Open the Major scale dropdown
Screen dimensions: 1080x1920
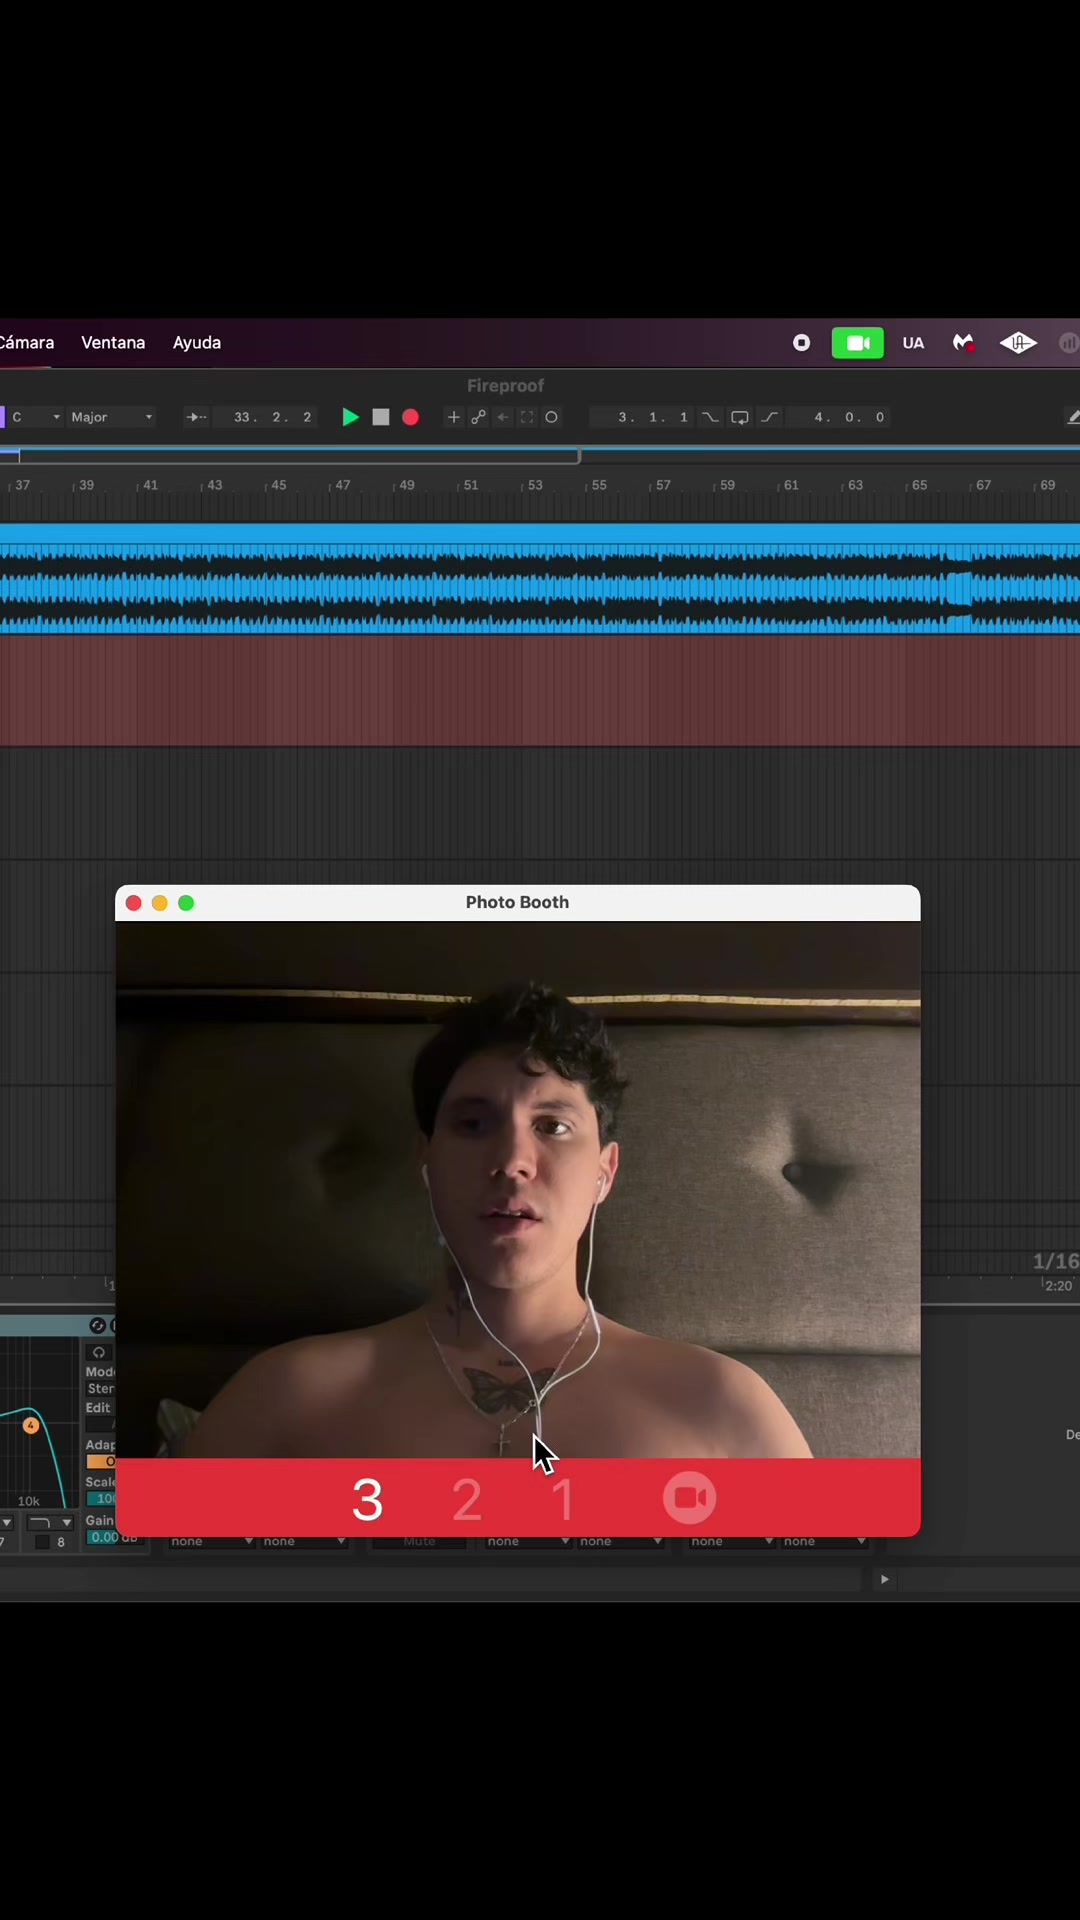pyautogui.click(x=111, y=417)
